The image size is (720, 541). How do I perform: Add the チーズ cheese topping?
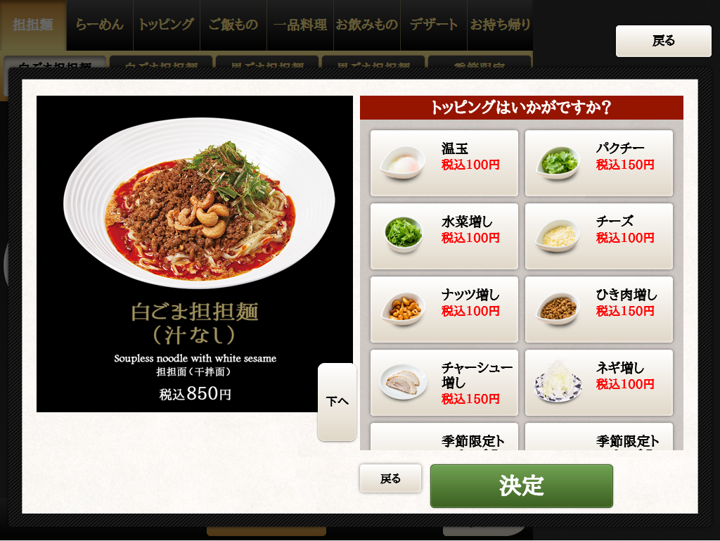coord(599,236)
